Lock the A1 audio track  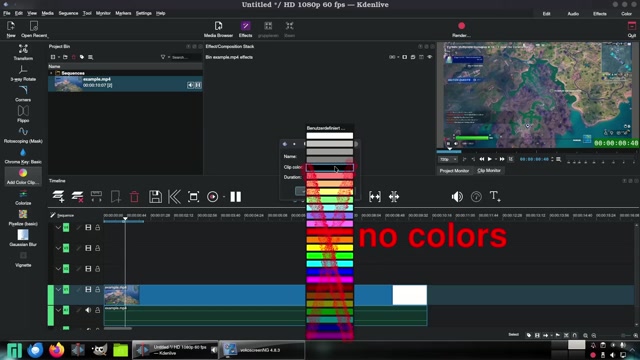[98, 310]
